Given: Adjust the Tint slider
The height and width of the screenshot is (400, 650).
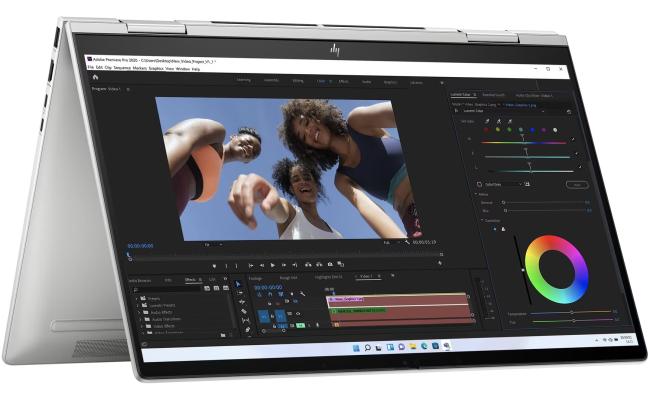Looking at the screenshot, I should click(573, 320).
